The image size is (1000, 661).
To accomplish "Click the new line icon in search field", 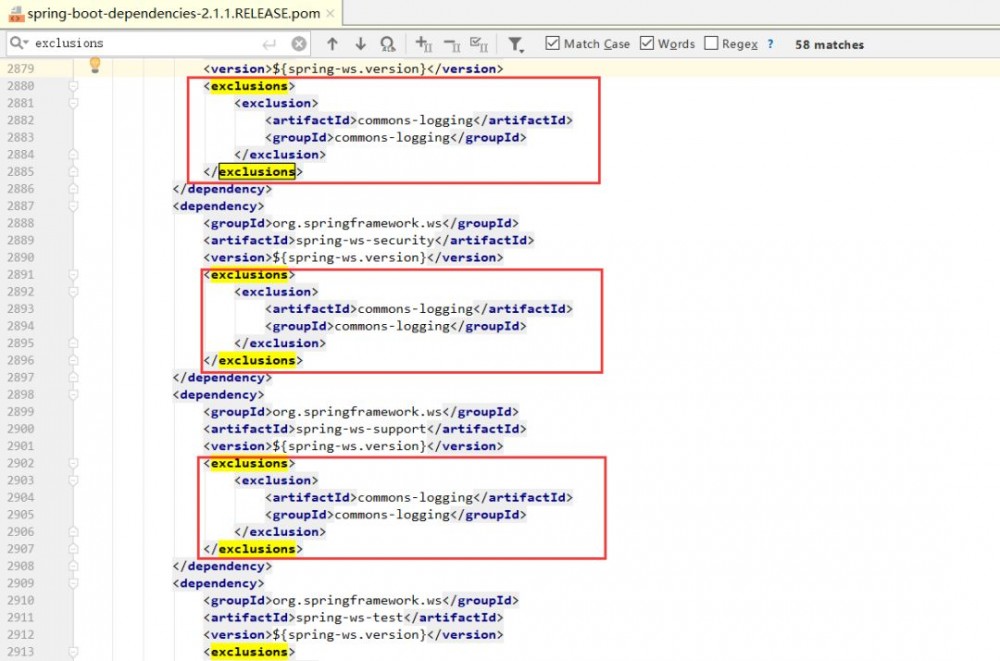I will [269, 43].
